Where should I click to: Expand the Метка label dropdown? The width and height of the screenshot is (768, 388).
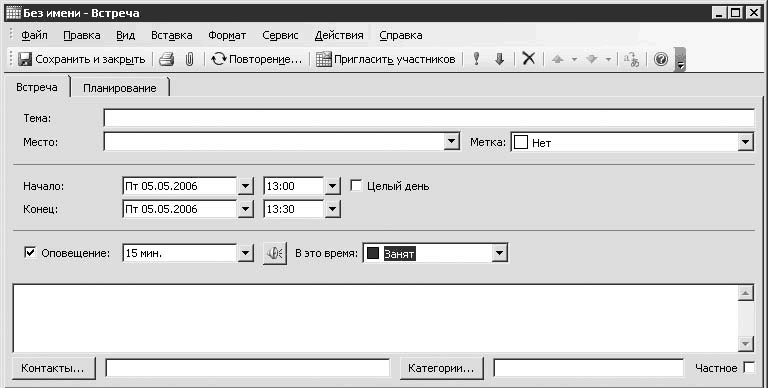click(x=745, y=143)
